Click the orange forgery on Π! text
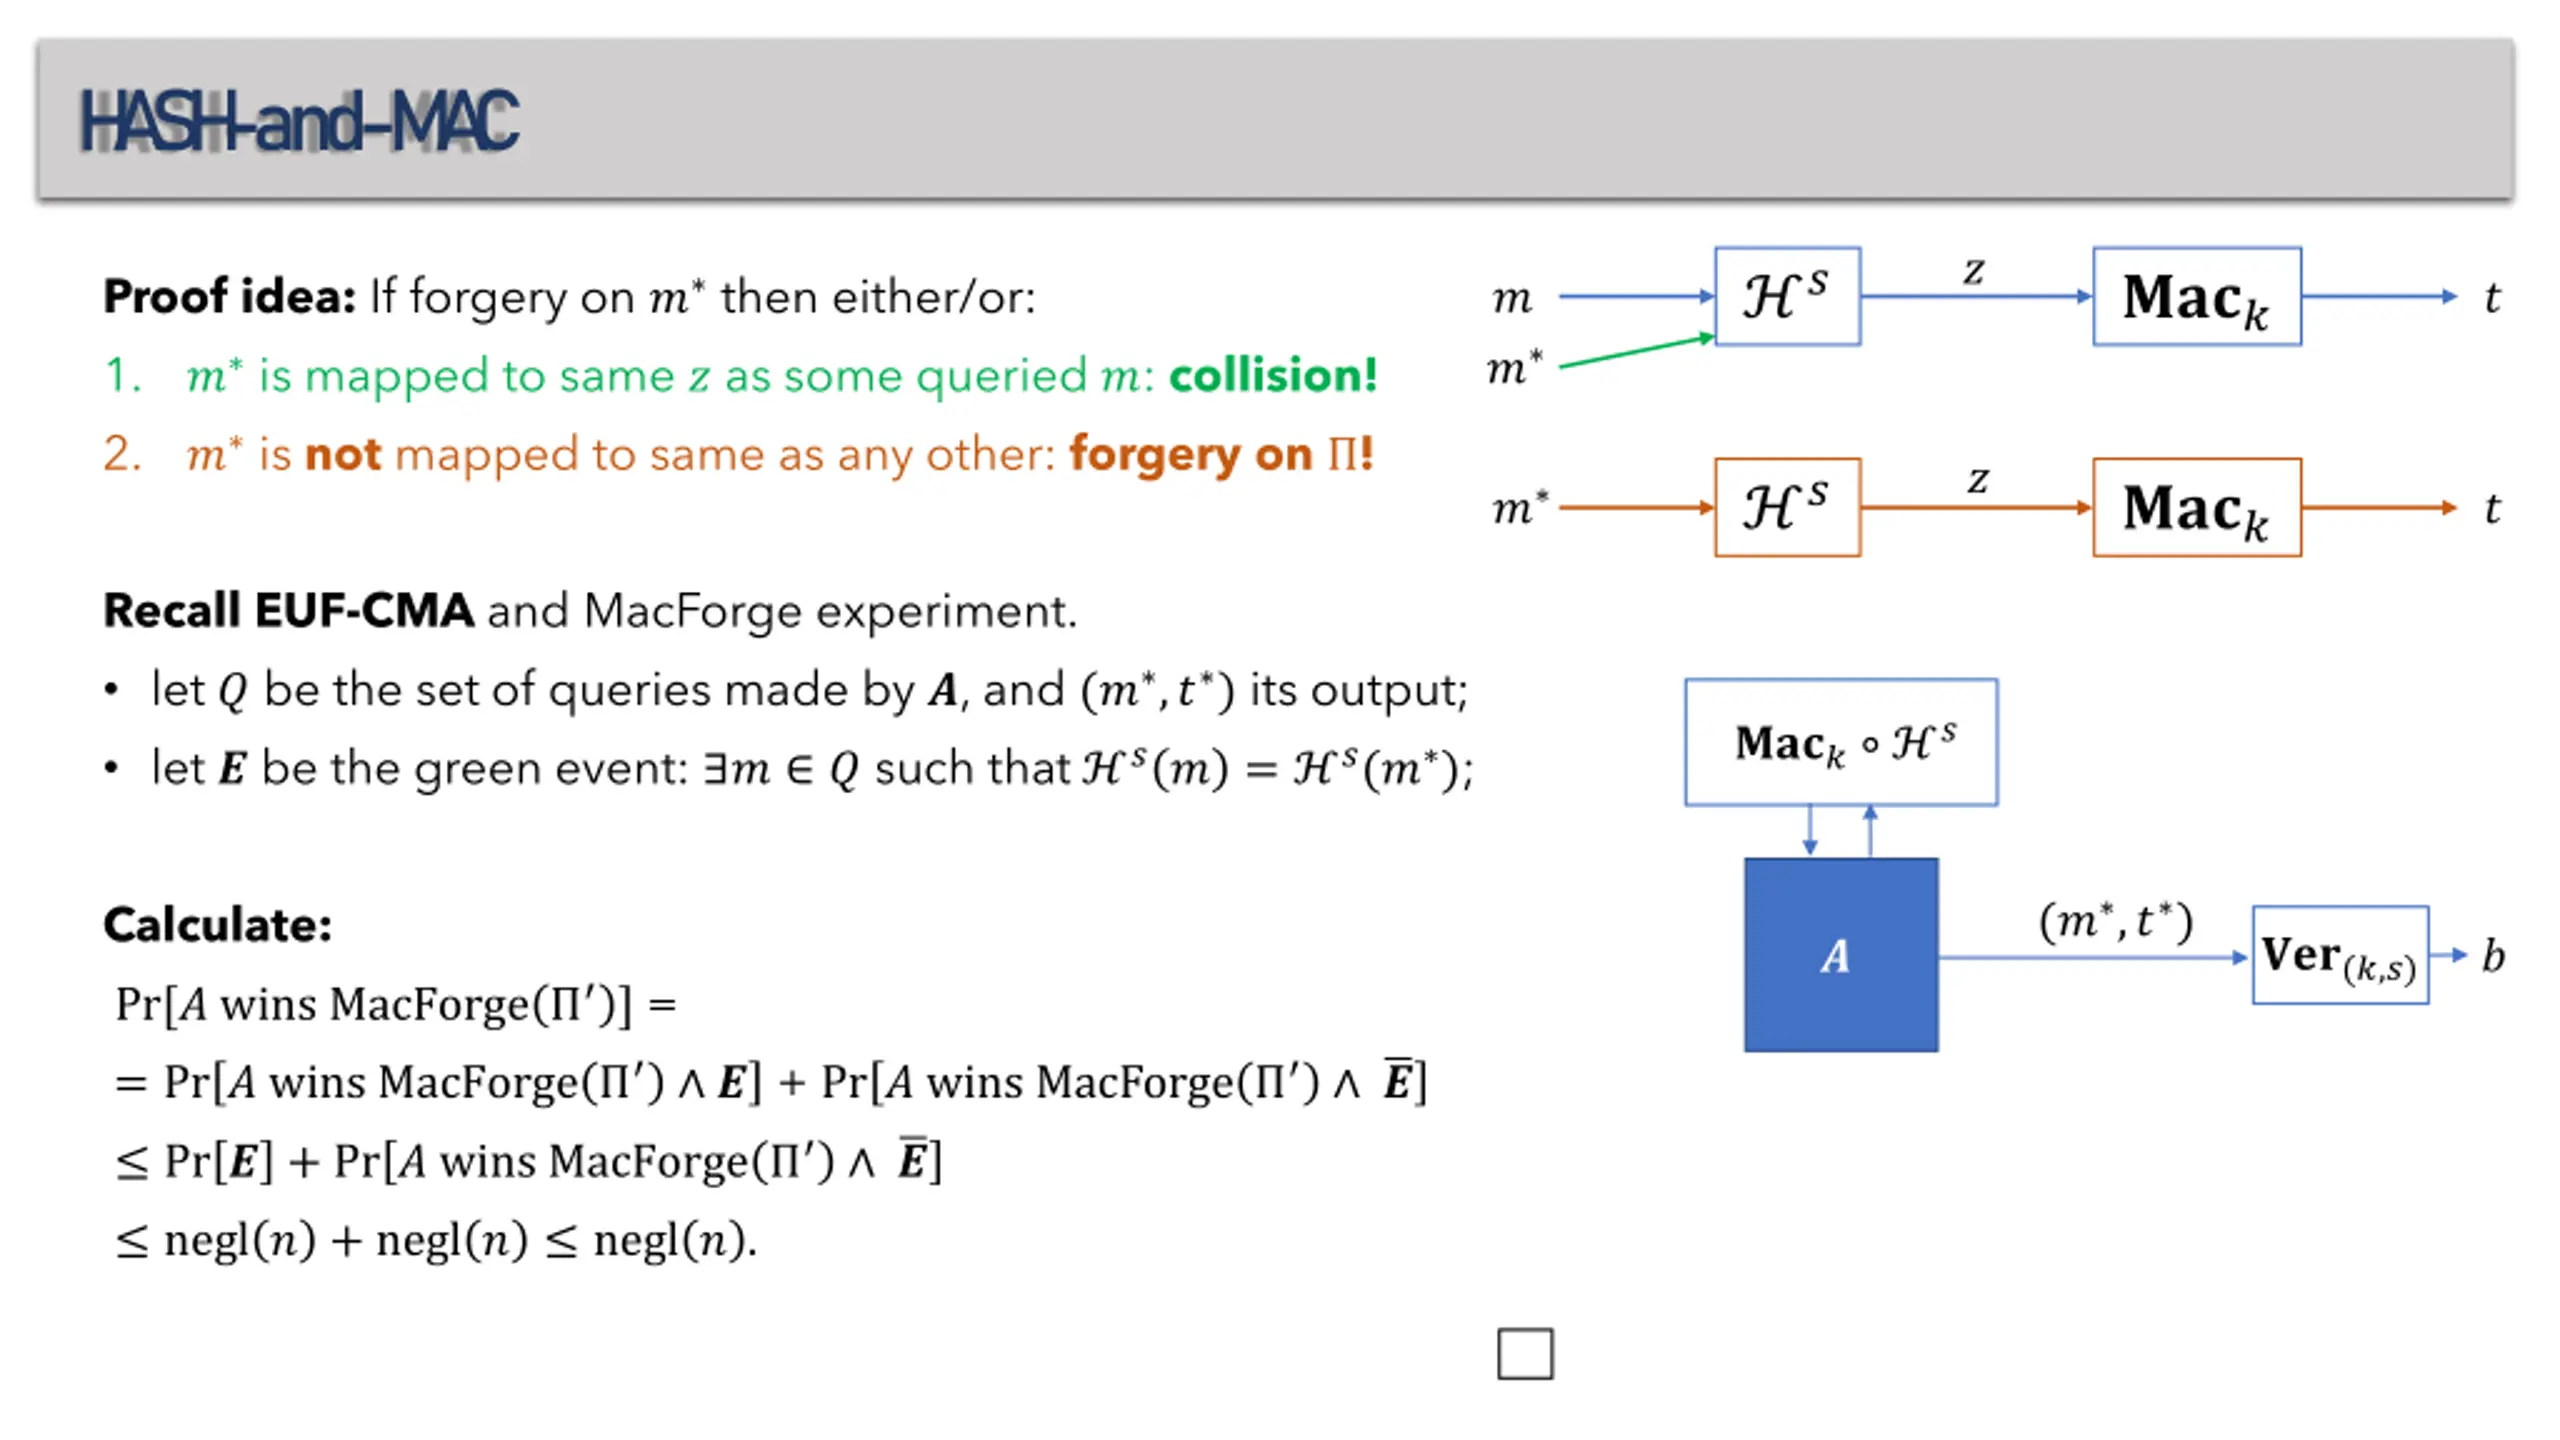This screenshot has width=2560, height=1440. point(1221,454)
